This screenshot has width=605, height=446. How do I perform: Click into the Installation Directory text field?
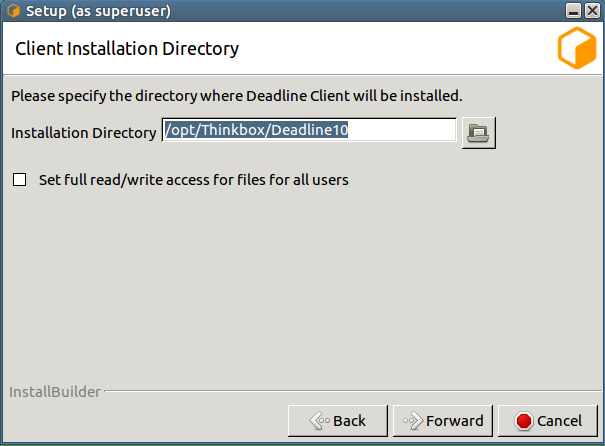(x=400, y=131)
